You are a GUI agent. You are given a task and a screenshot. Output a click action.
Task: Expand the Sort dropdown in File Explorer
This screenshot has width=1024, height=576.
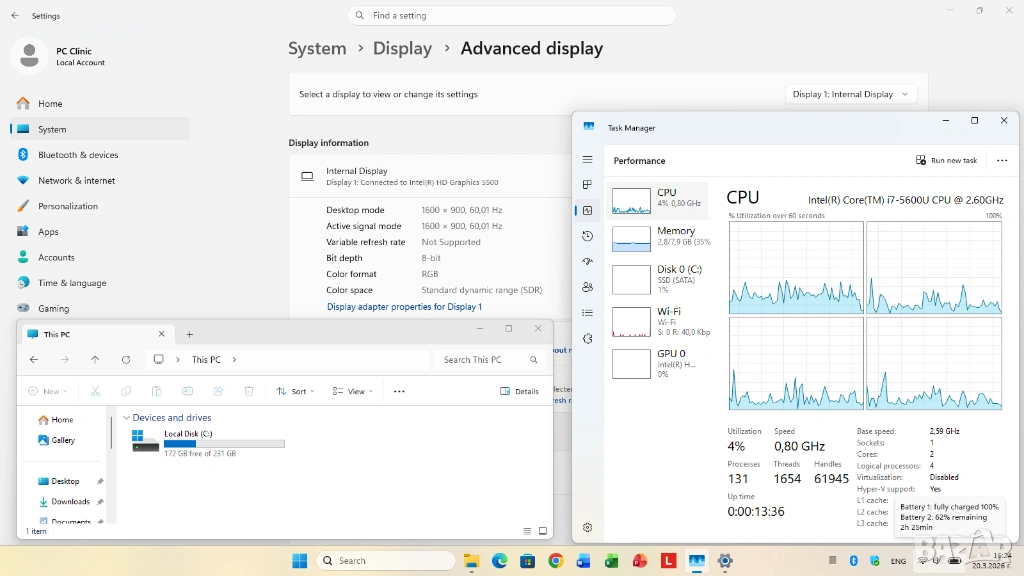pyautogui.click(x=295, y=391)
